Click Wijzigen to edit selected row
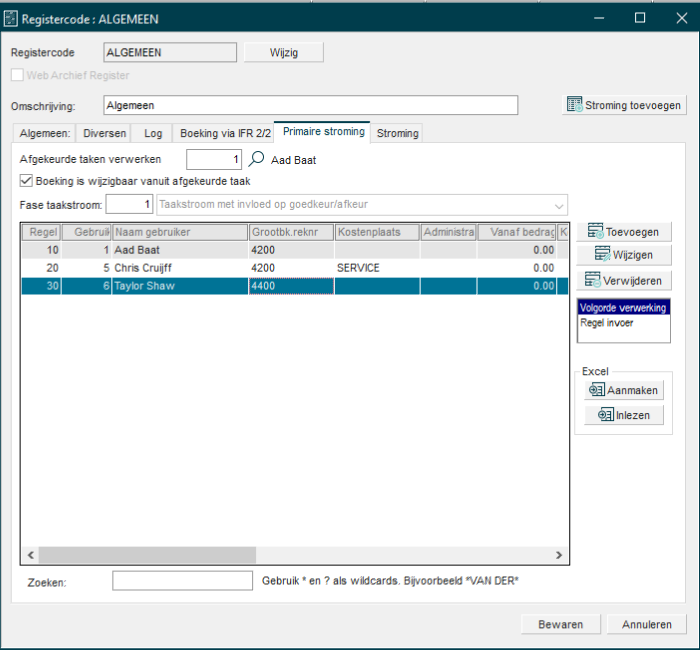This screenshot has width=700, height=650. click(624, 255)
